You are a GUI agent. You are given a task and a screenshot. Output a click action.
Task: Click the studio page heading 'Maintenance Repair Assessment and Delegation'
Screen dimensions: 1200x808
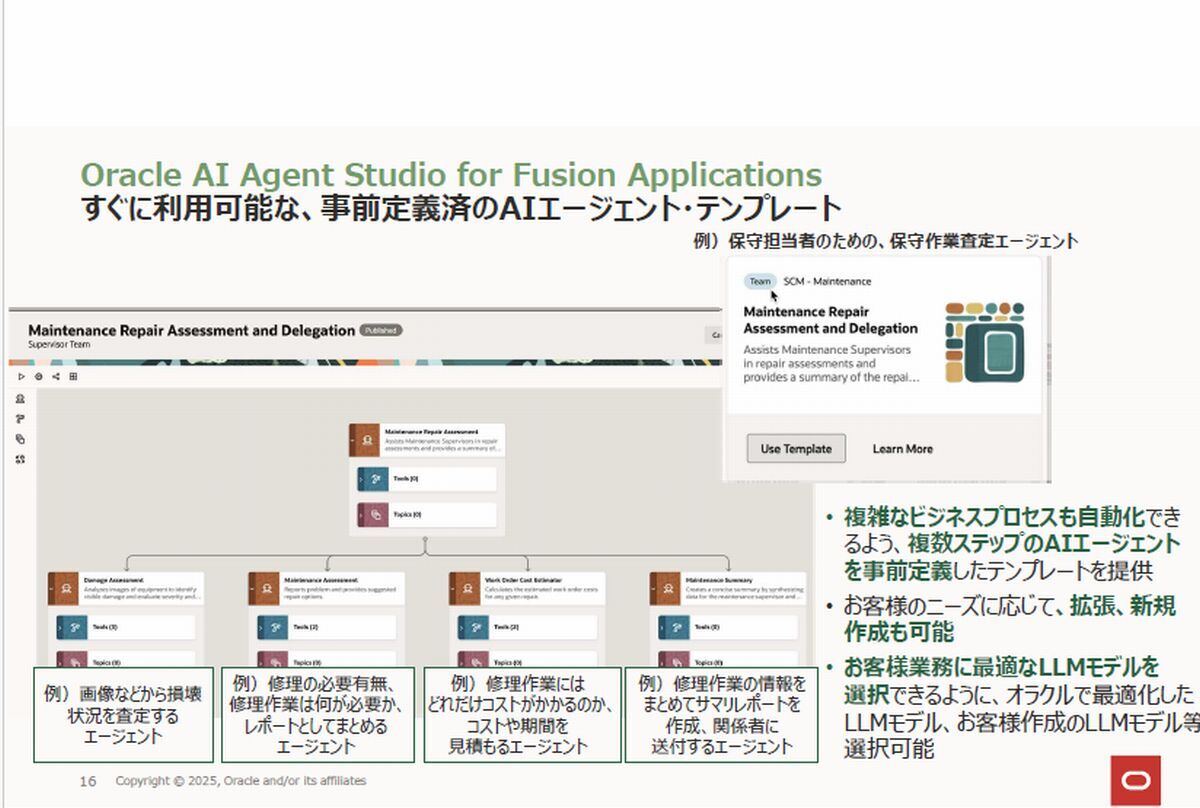[191, 329]
